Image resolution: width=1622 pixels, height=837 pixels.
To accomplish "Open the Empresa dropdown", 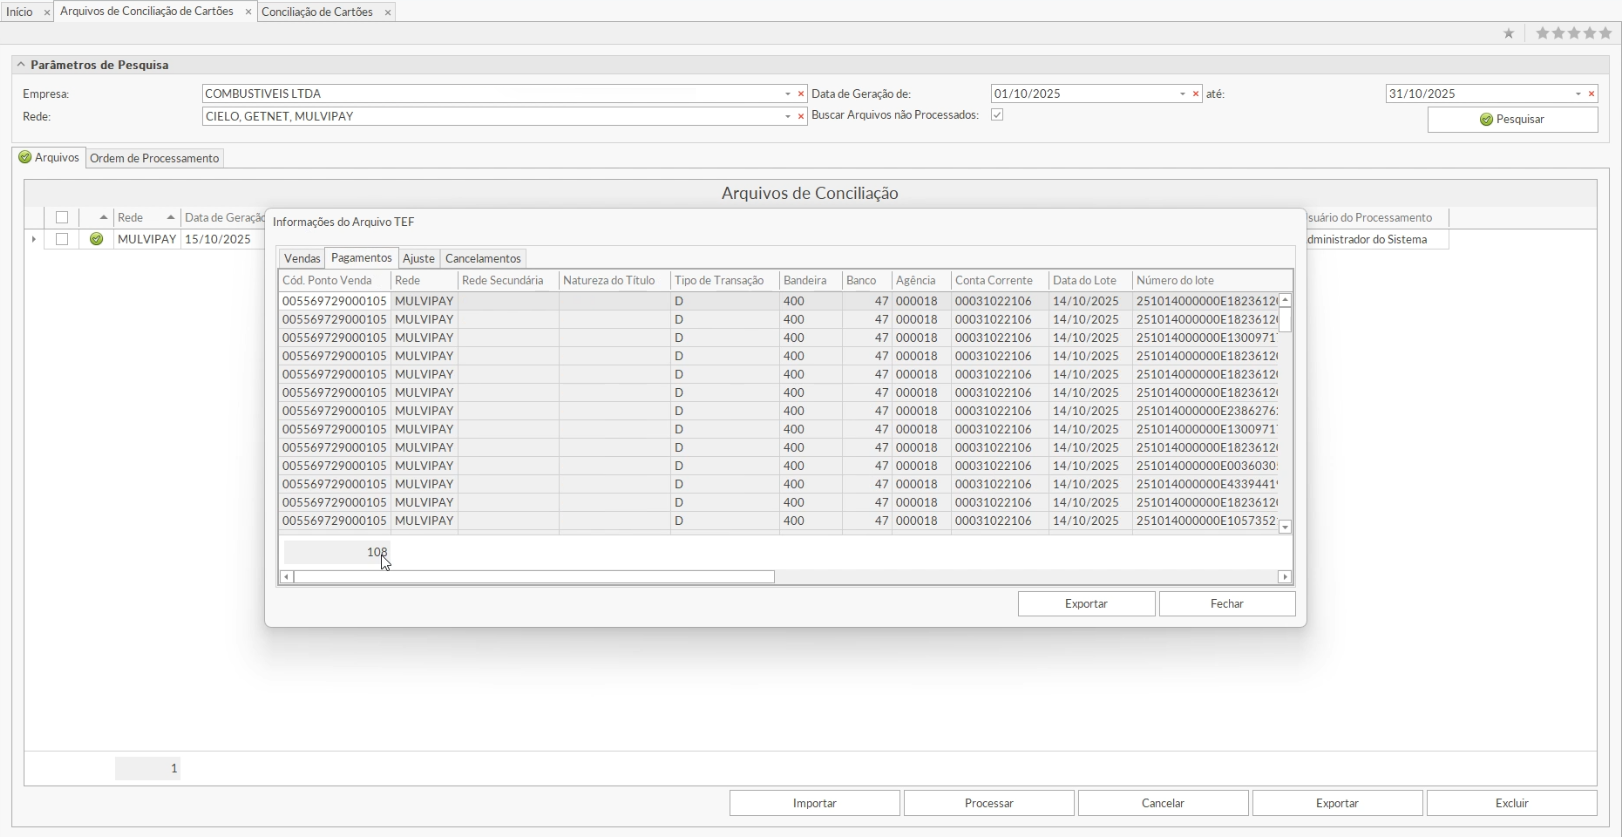I will point(787,94).
